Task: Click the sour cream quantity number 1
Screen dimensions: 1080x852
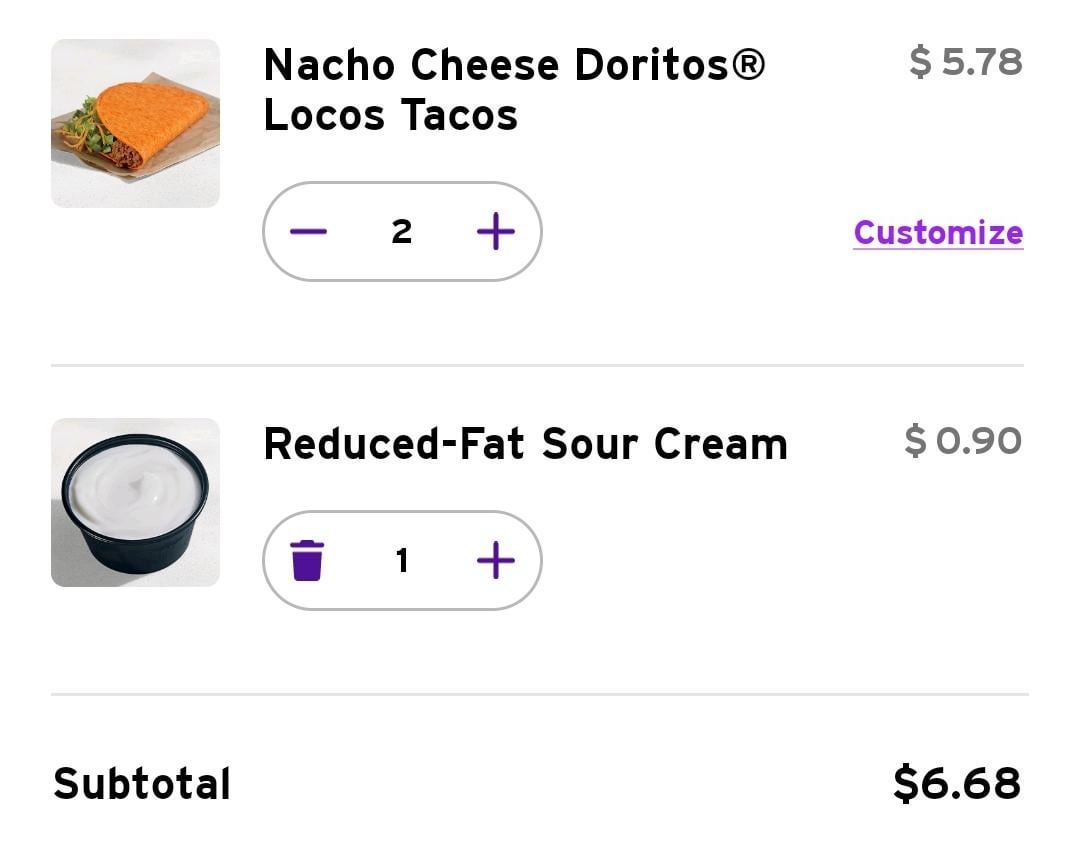Action: (402, 560)
